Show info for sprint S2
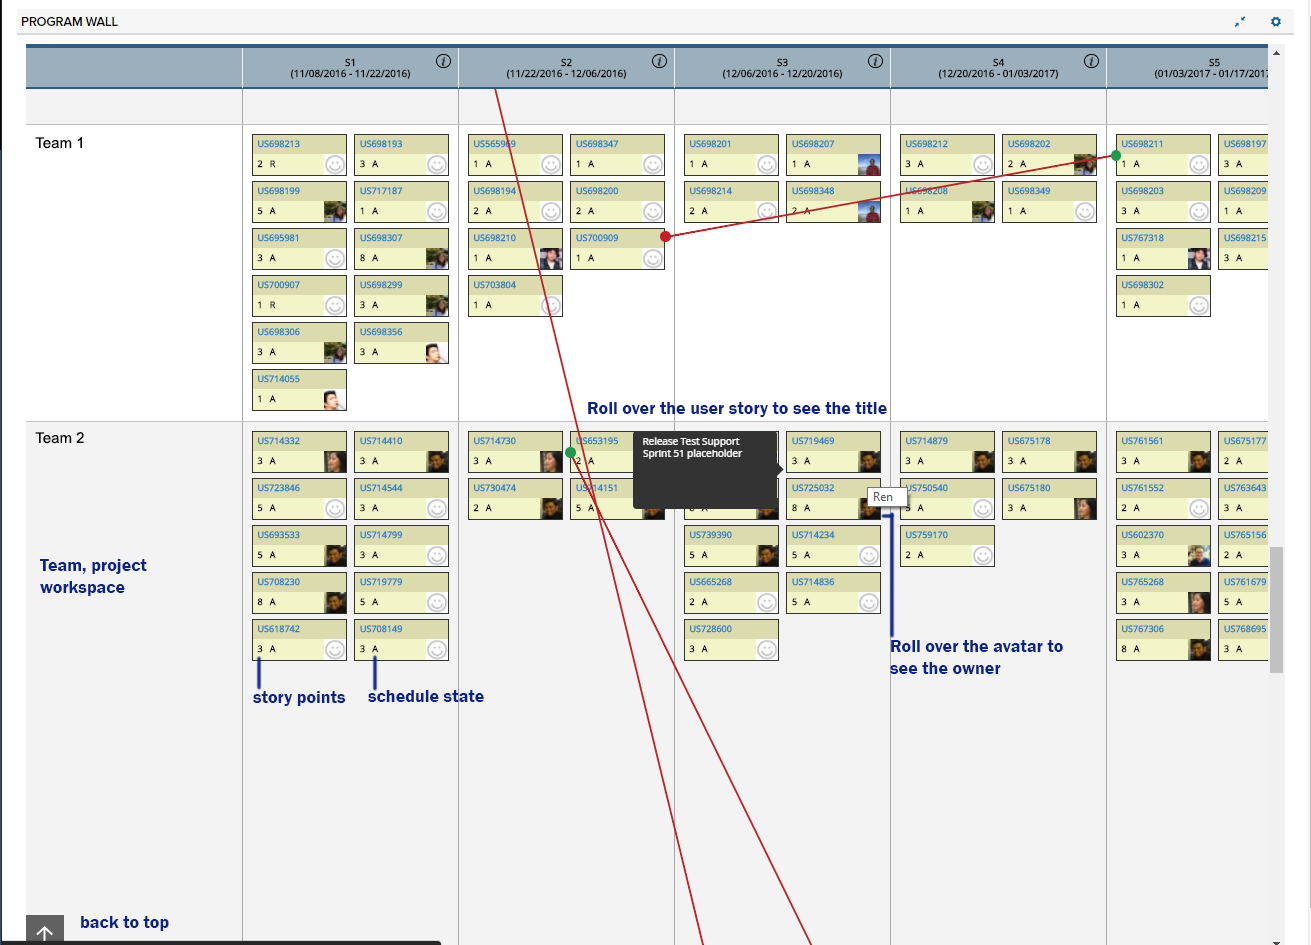 [659, 61]
